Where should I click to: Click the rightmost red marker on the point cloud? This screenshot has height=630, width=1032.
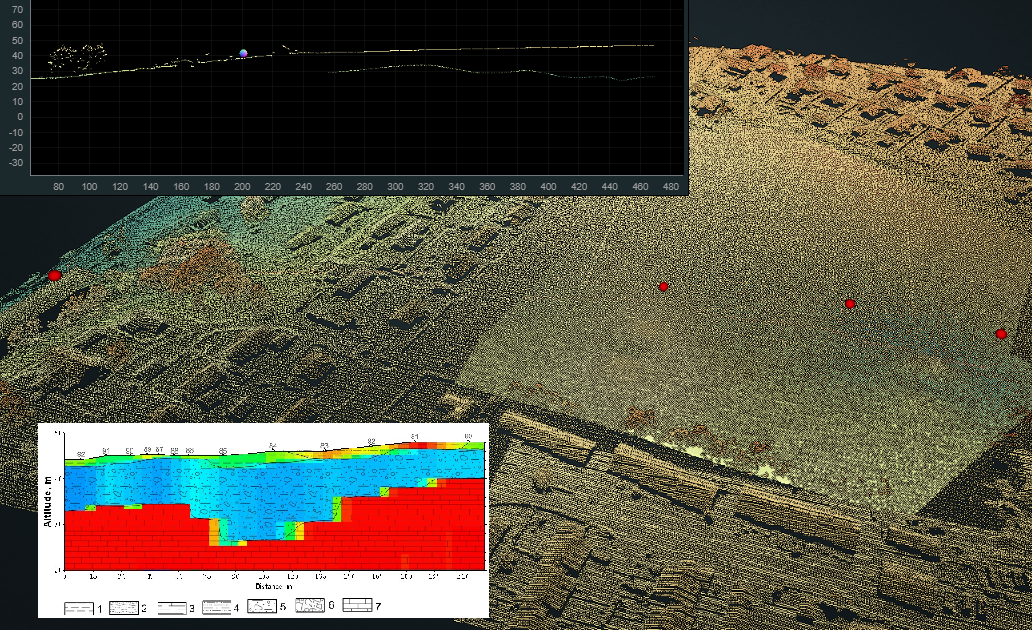1001,334
